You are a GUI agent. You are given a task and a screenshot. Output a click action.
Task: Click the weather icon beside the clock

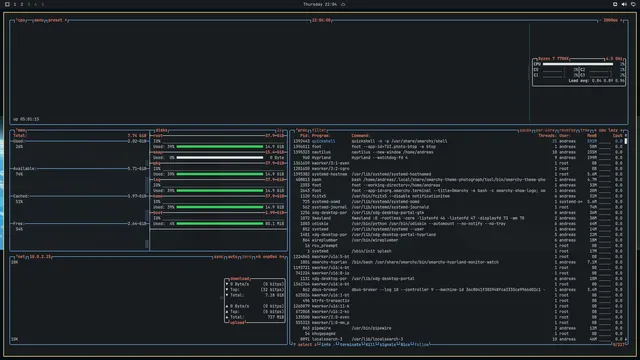pos(343,4)
